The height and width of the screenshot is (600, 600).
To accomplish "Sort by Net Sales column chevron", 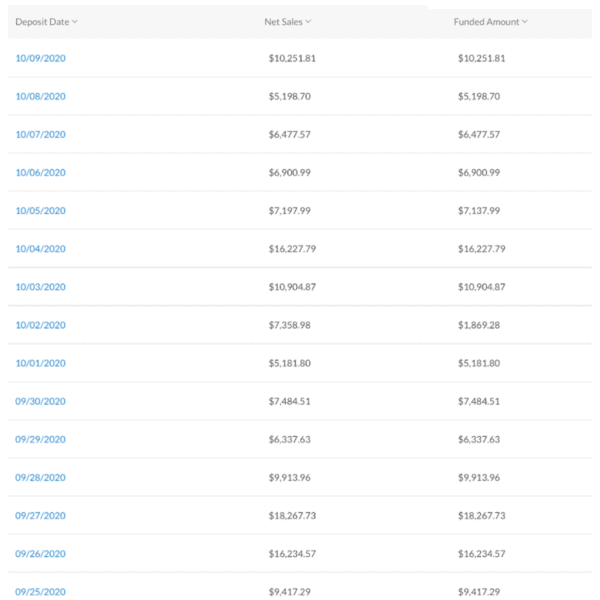I will [308, 22].
